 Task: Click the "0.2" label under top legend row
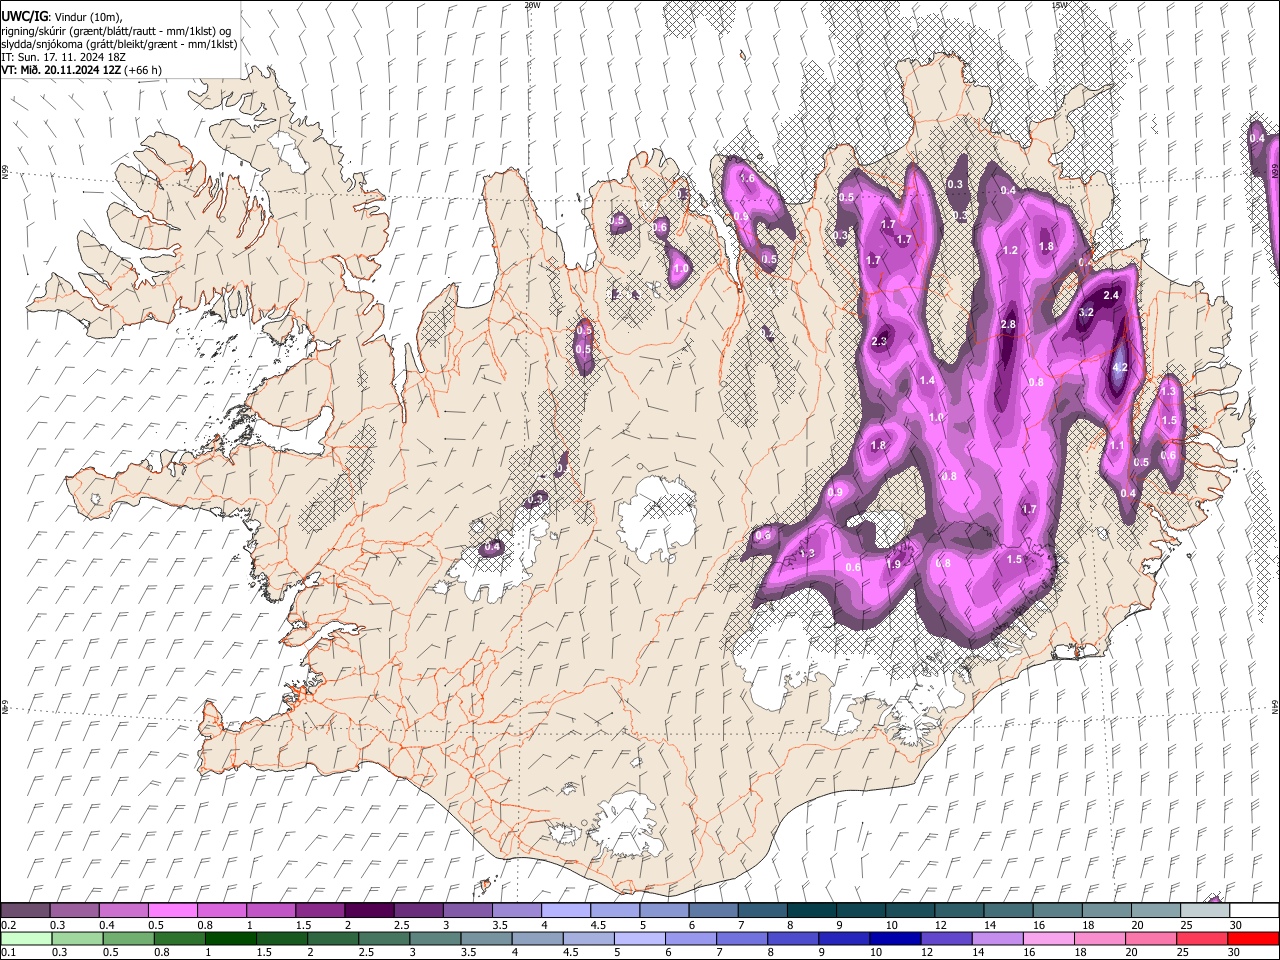pyautogui.click(x=8, y=925)
